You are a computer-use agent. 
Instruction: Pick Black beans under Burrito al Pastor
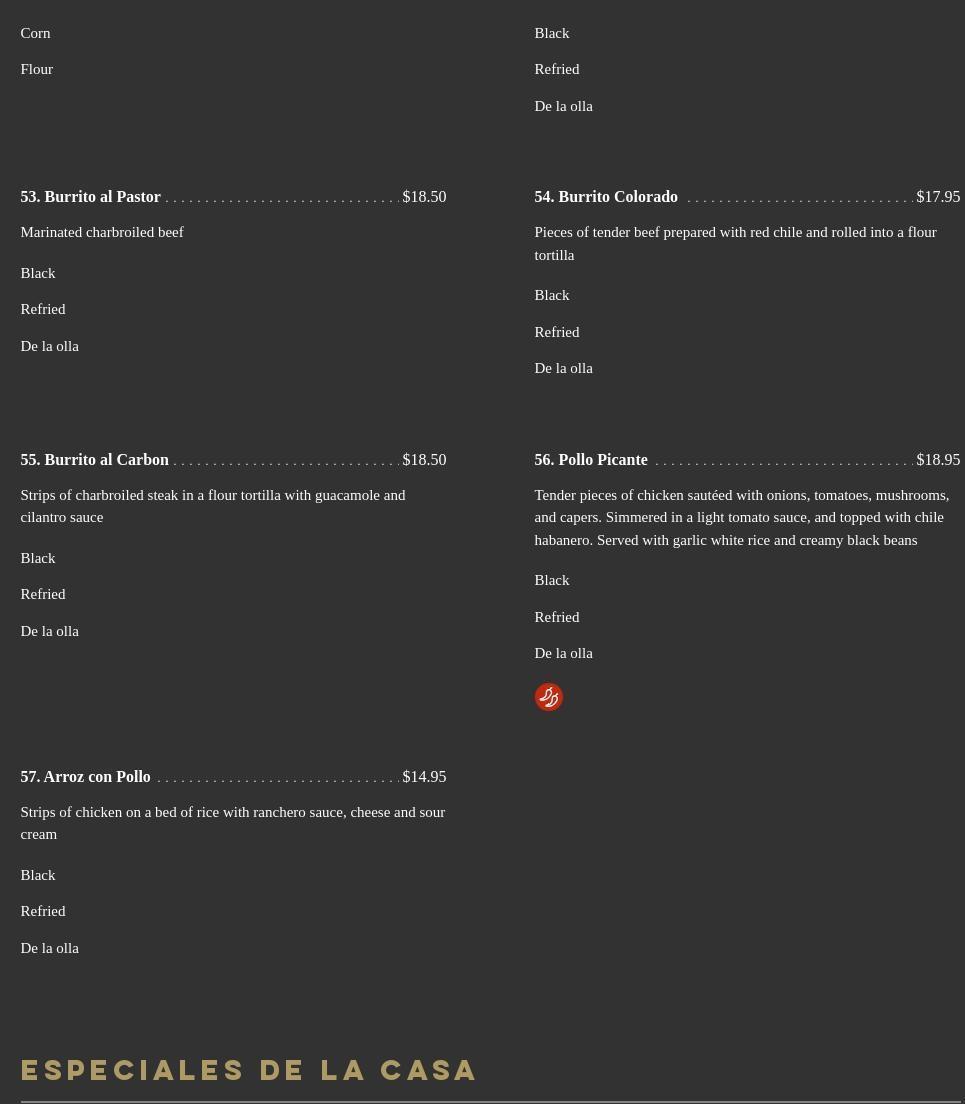[x=38, y=273]
